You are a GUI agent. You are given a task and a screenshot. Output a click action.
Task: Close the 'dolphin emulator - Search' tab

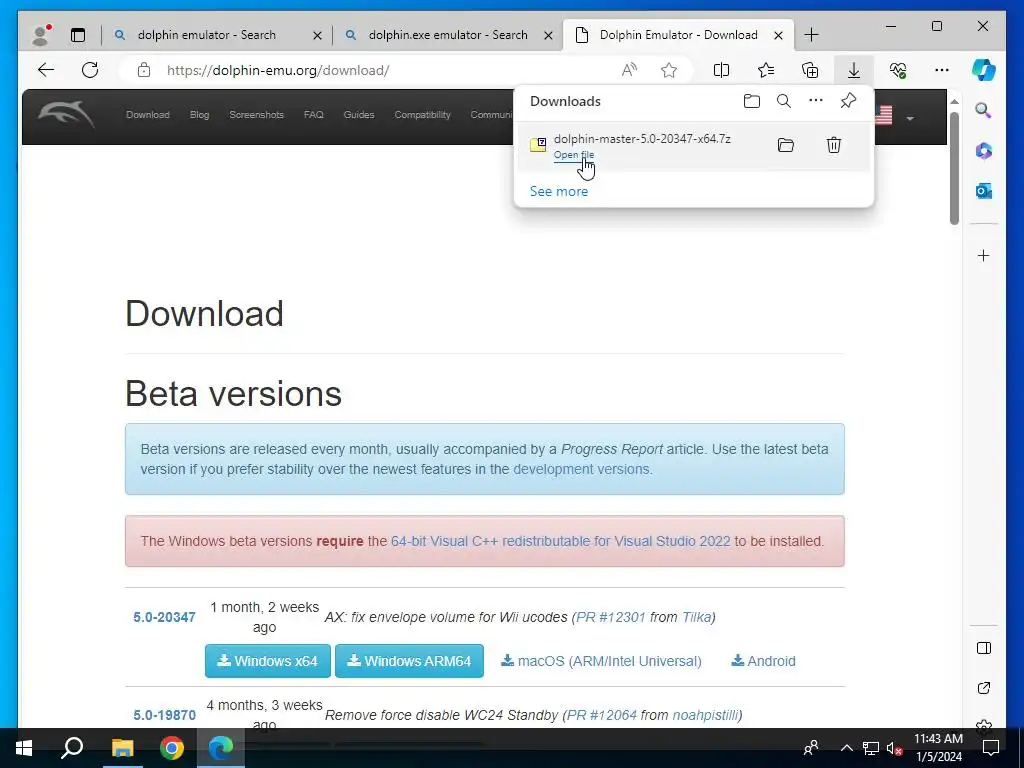317,35
